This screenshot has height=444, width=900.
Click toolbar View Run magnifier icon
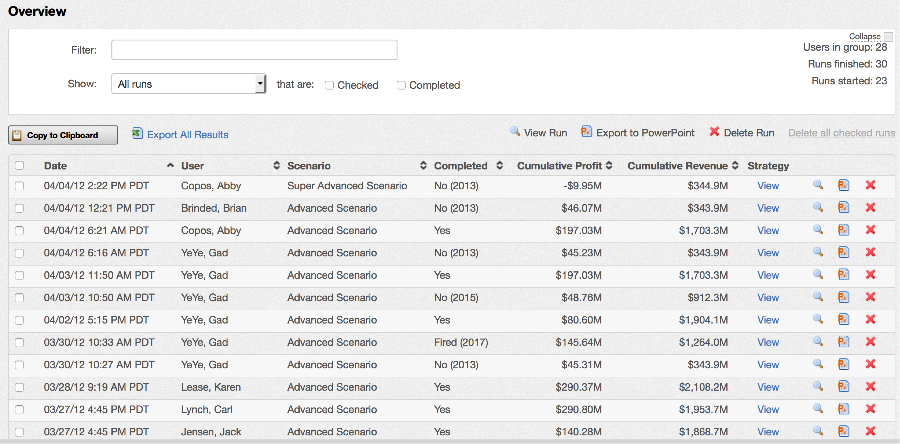tap(515, 131)
